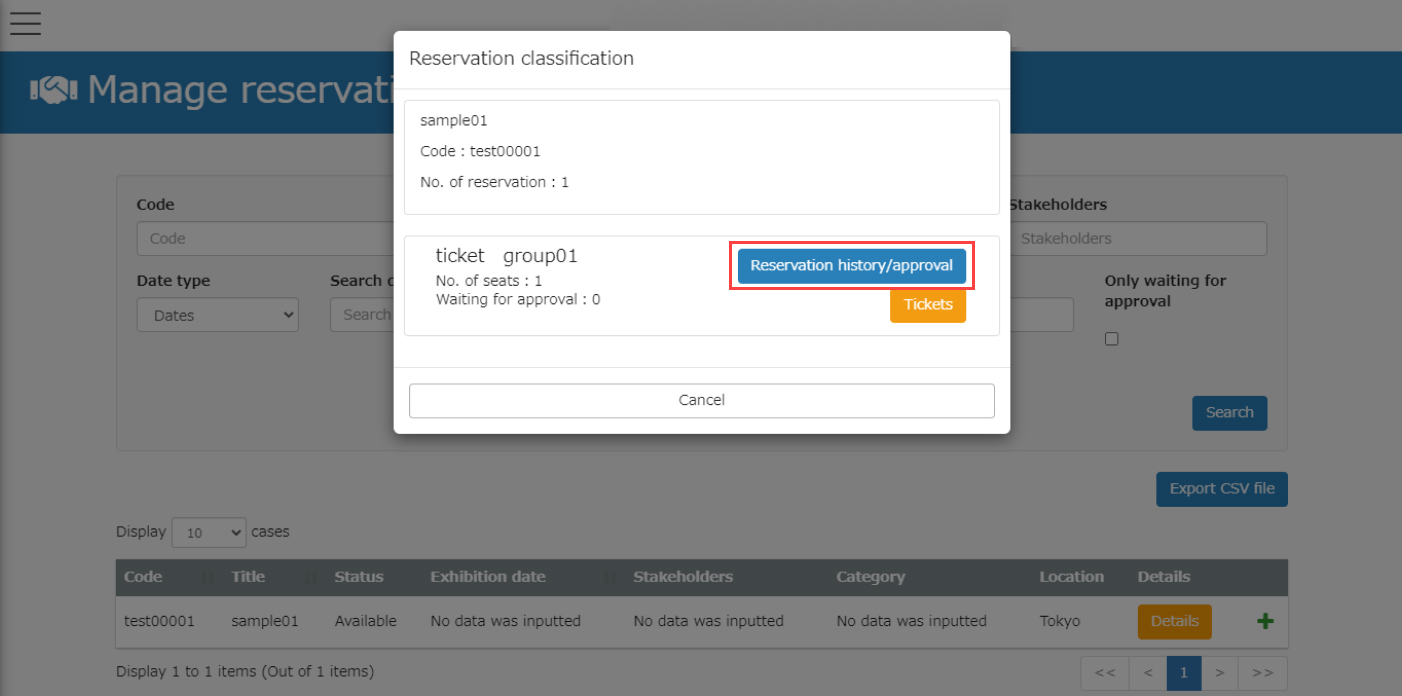Sort by Exhibition date column arrows

612,577
